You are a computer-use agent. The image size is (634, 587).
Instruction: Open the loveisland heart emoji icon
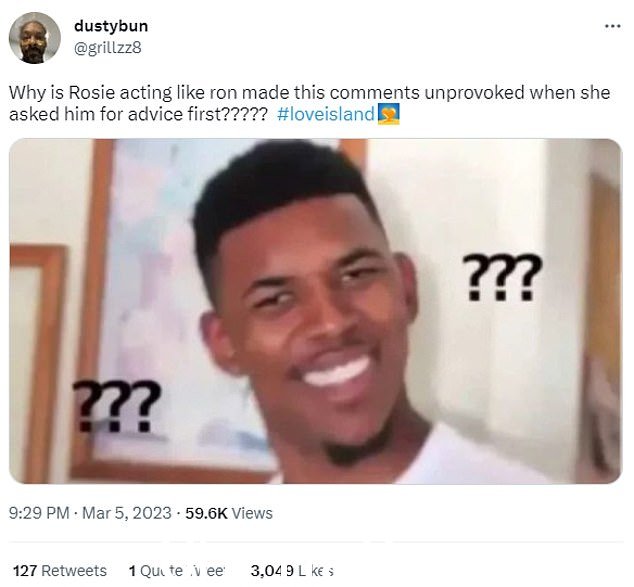point(388,114)
